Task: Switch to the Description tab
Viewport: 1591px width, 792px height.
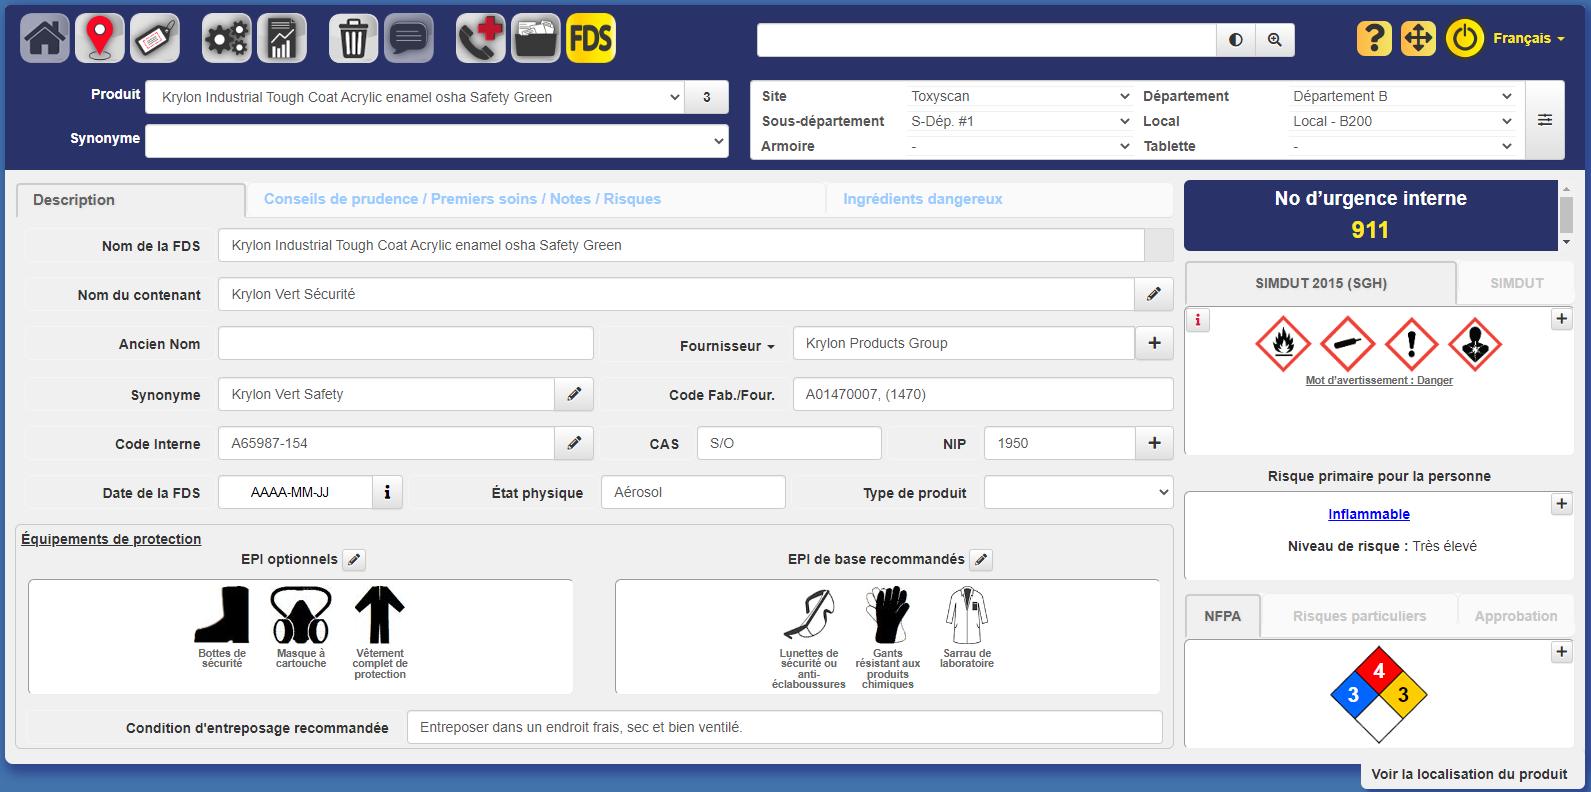Action: click(x=131, y=200)
